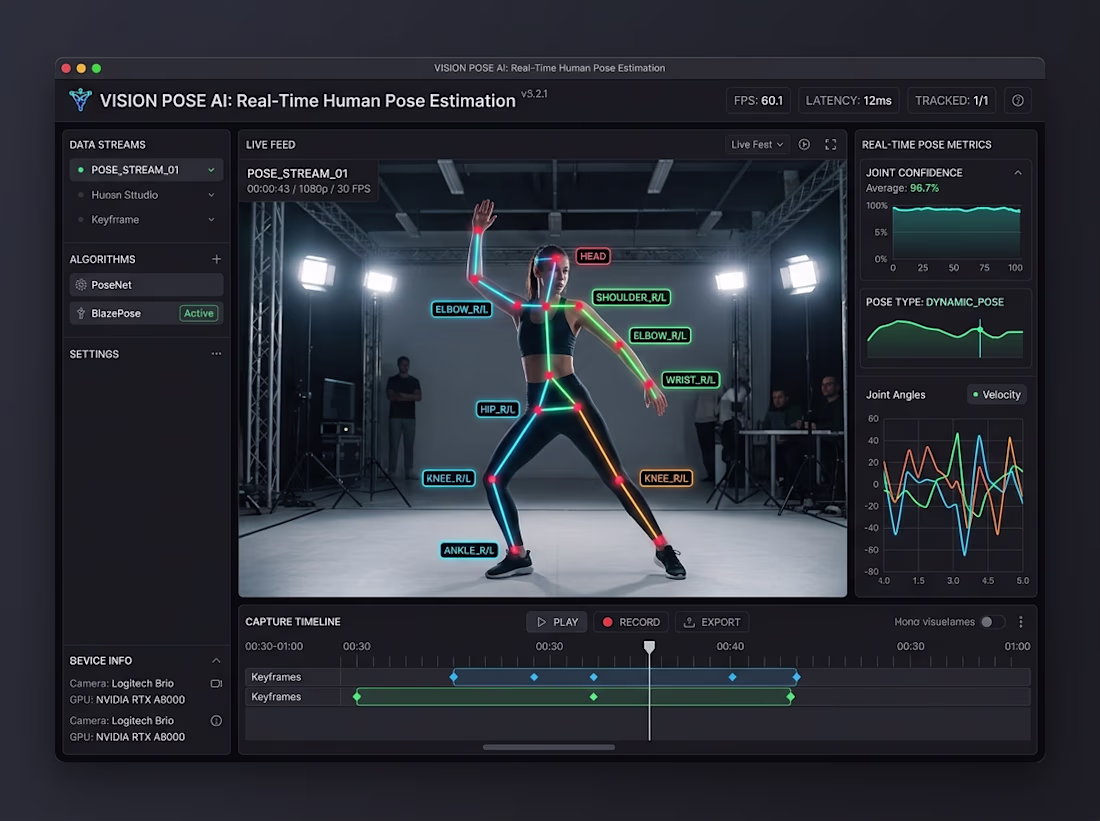1100x821 pixels.
Task: Click the blue Keyframes track label
Action: [x=276, y=677]
